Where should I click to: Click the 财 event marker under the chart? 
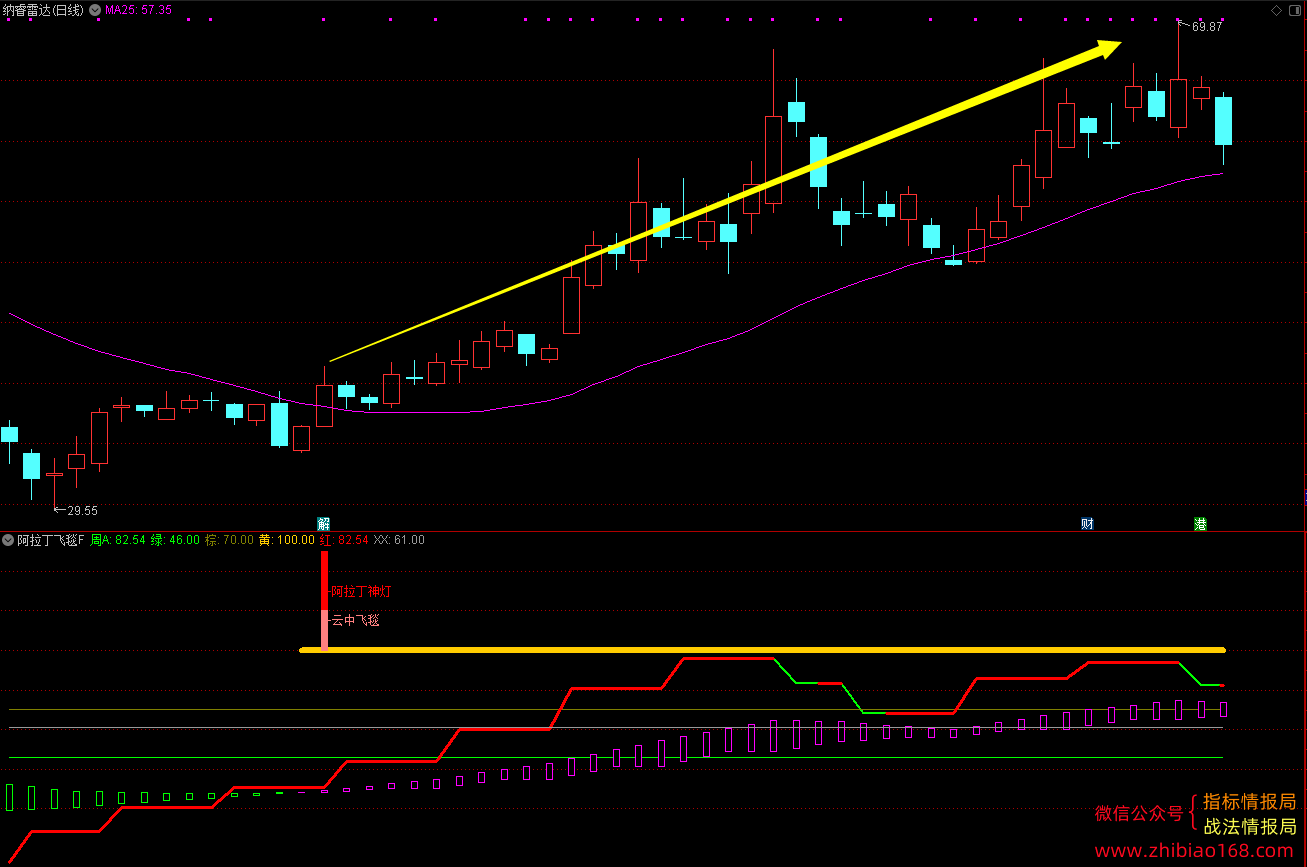click(x=1087, y=524)
